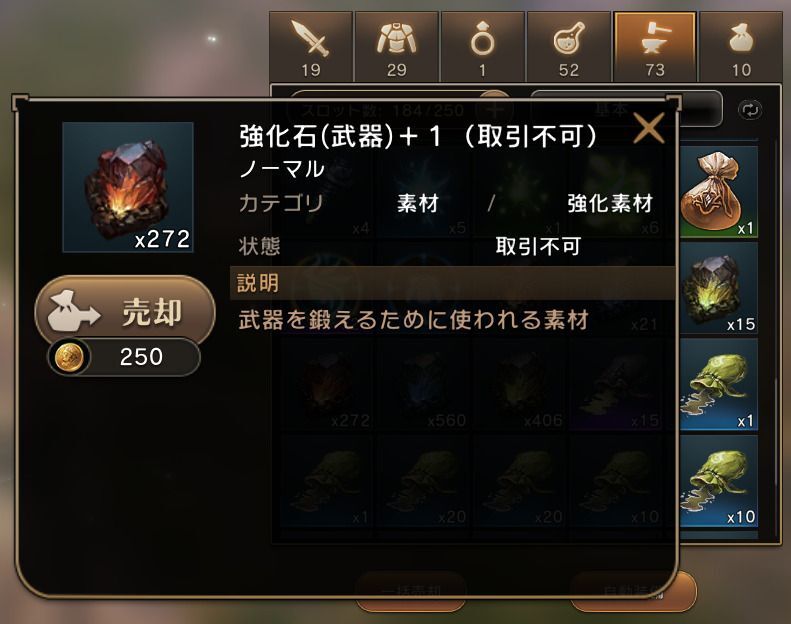Image resolution: width=791 pixels, height=624 pixels.
Task: Click the gold coin price icon
Action: point(69,357)
